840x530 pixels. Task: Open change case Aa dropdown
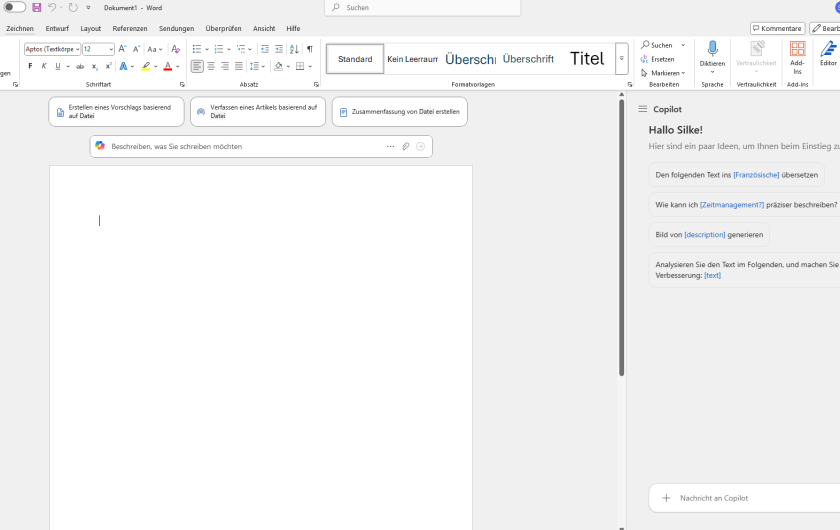point(154,49)
